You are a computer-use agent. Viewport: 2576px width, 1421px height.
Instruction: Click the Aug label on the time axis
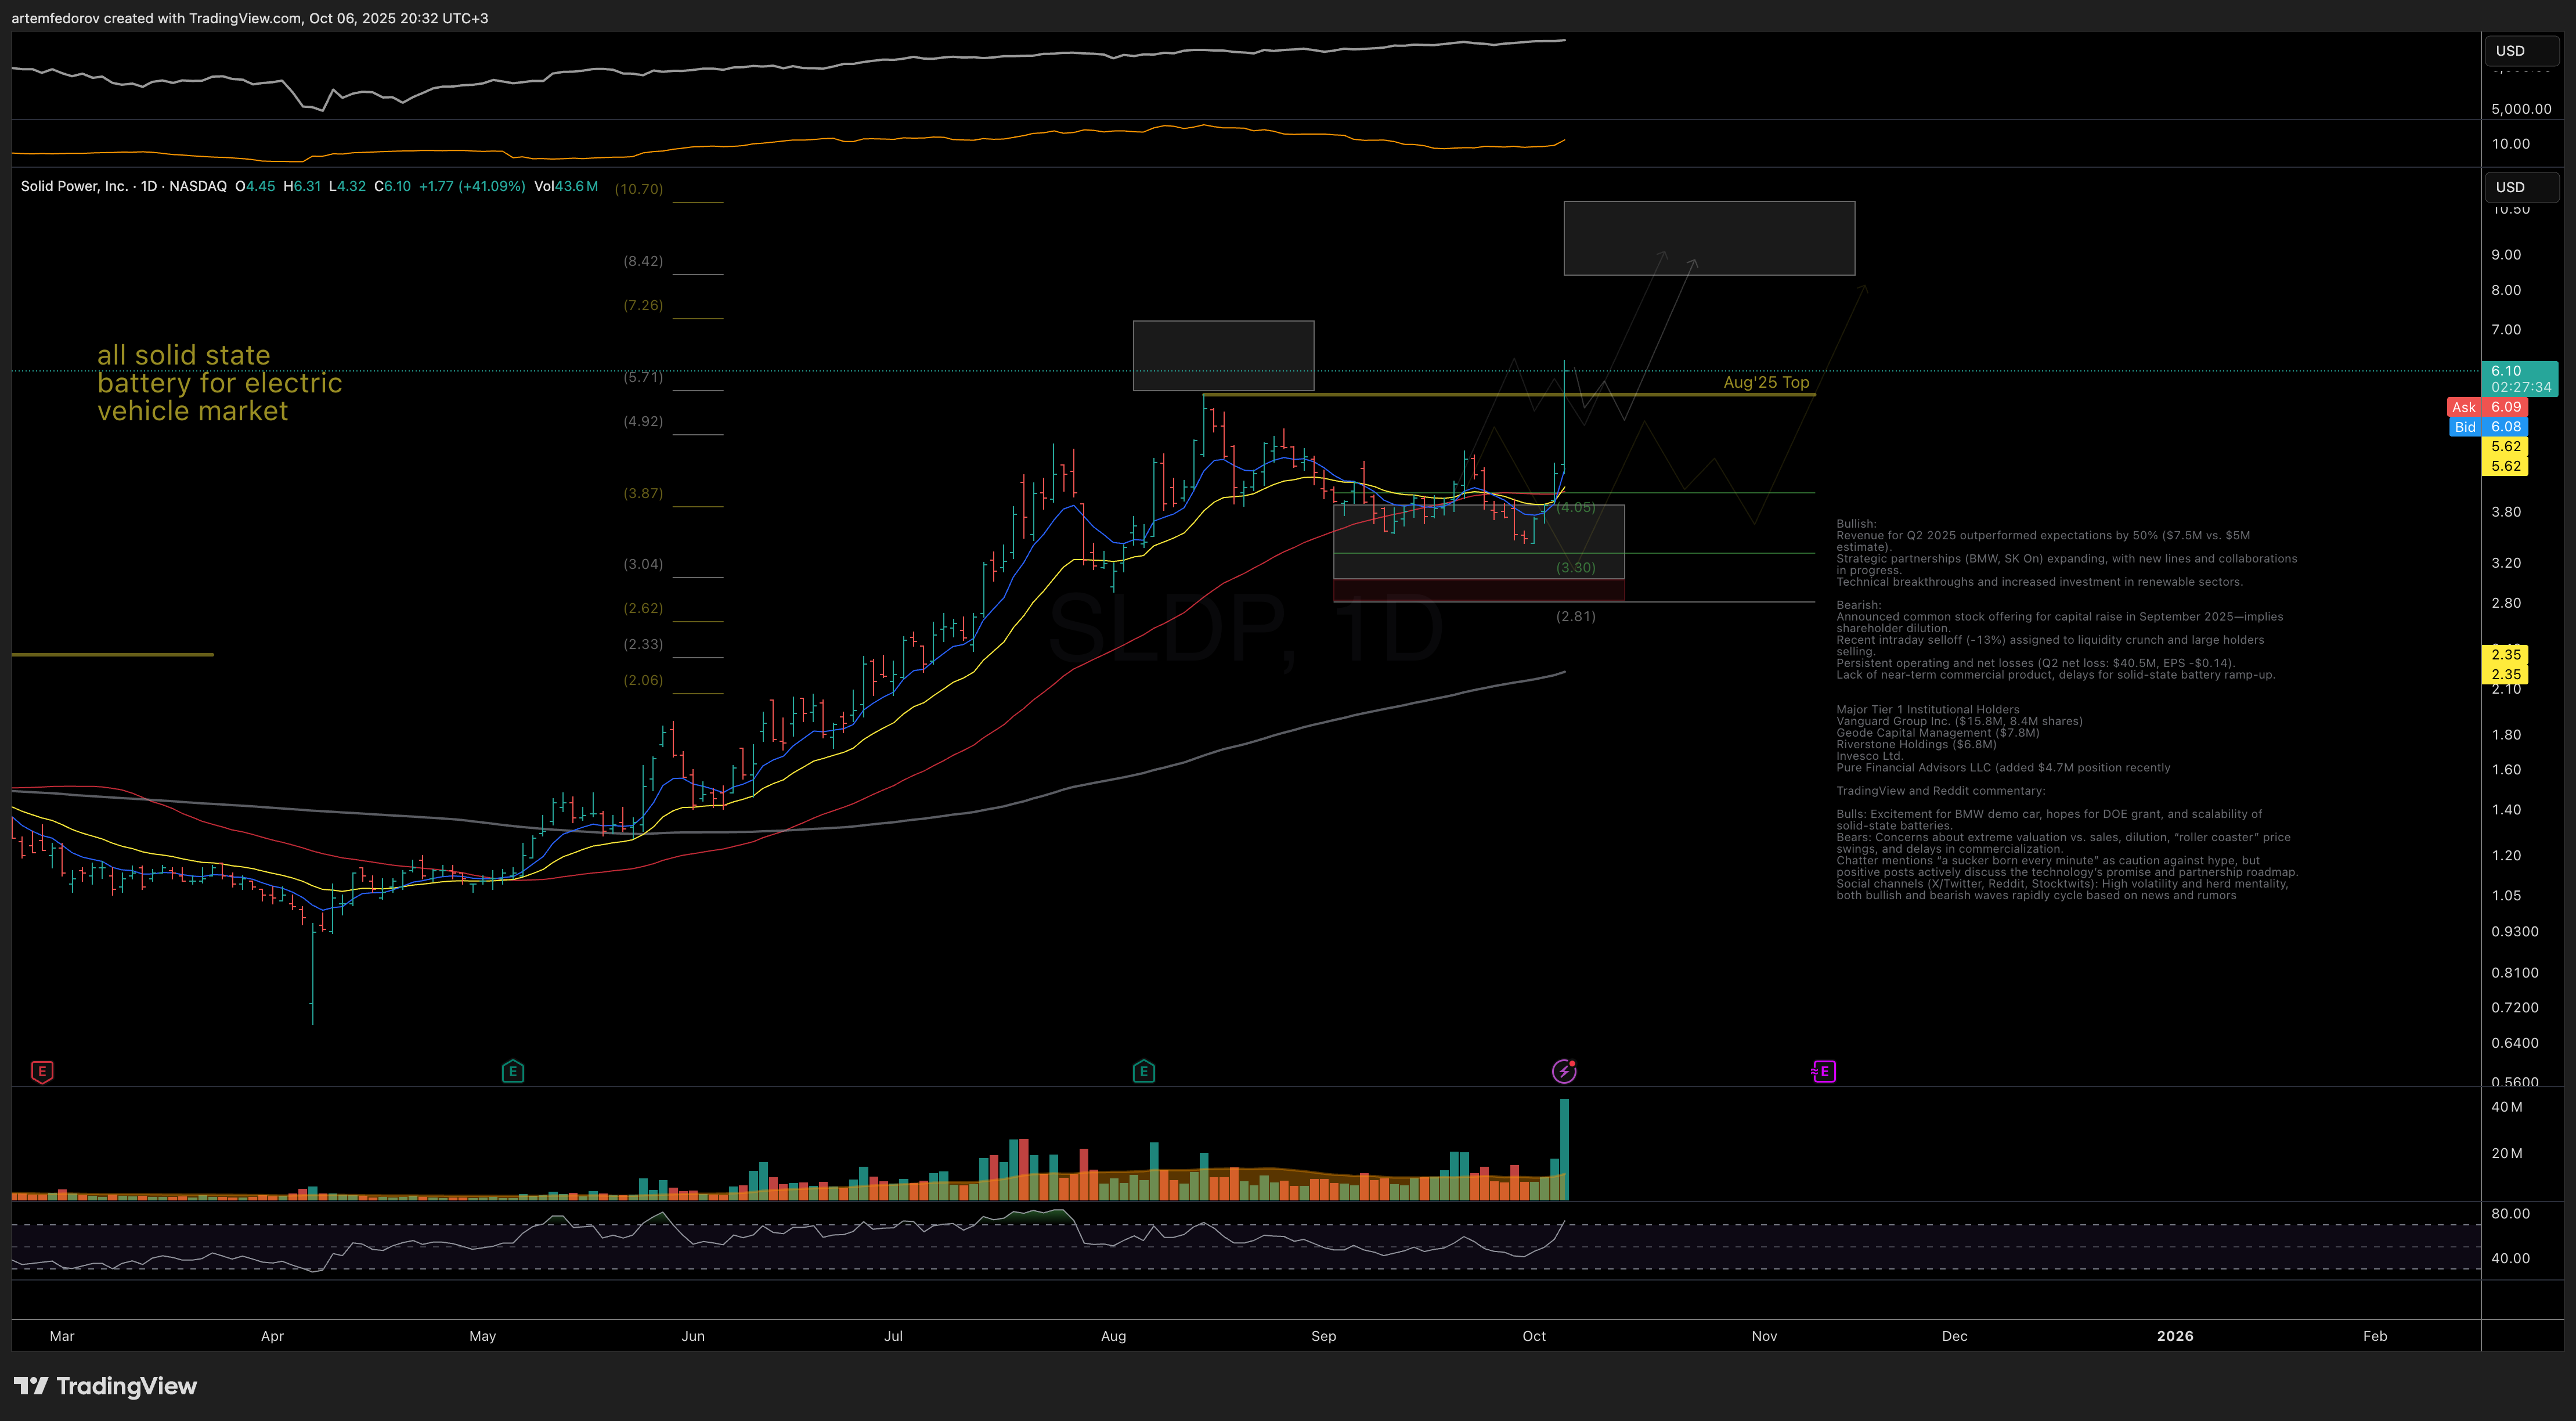[1113, 1336]
